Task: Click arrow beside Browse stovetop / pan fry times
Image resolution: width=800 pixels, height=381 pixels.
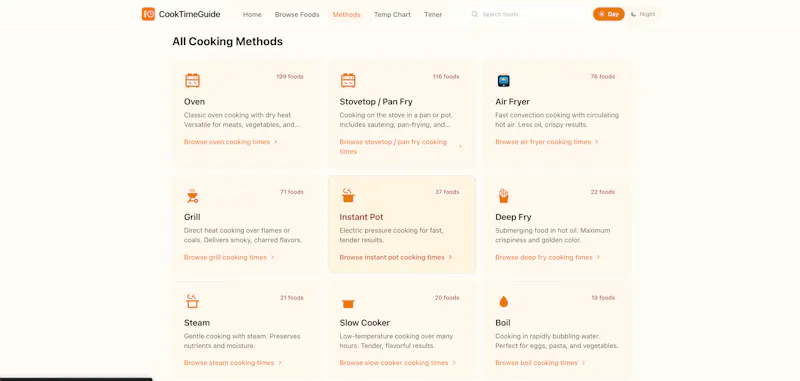Action: tap(460, 147)
